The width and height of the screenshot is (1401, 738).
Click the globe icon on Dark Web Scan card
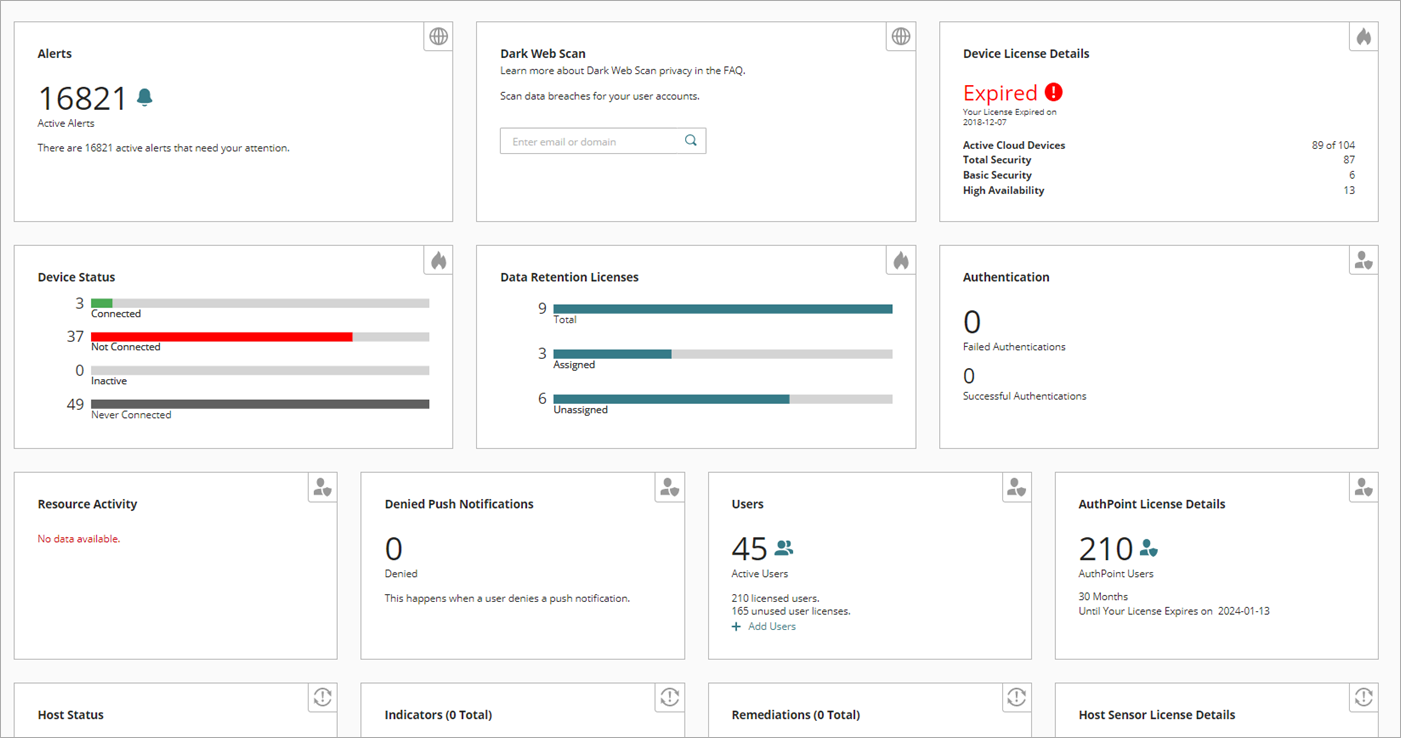pos(901,37)
